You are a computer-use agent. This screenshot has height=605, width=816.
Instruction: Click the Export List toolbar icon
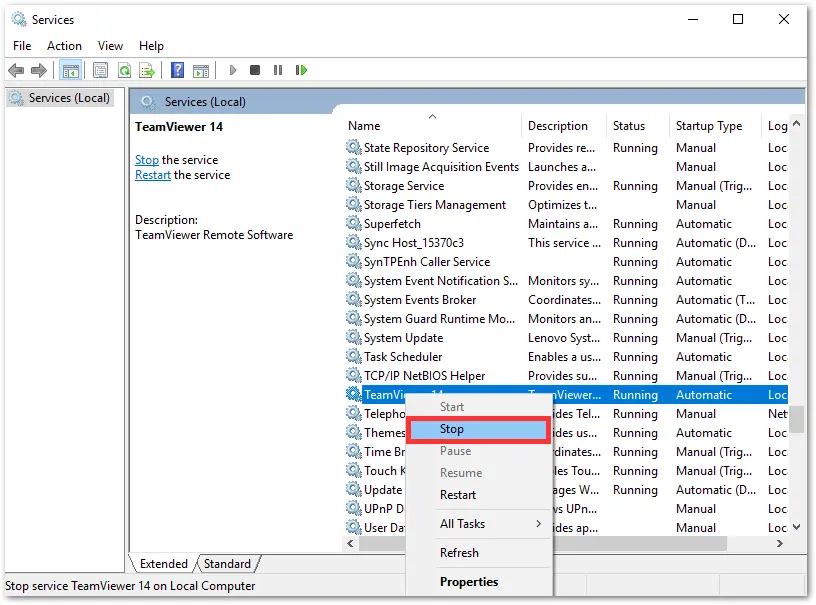coord(147,70)
